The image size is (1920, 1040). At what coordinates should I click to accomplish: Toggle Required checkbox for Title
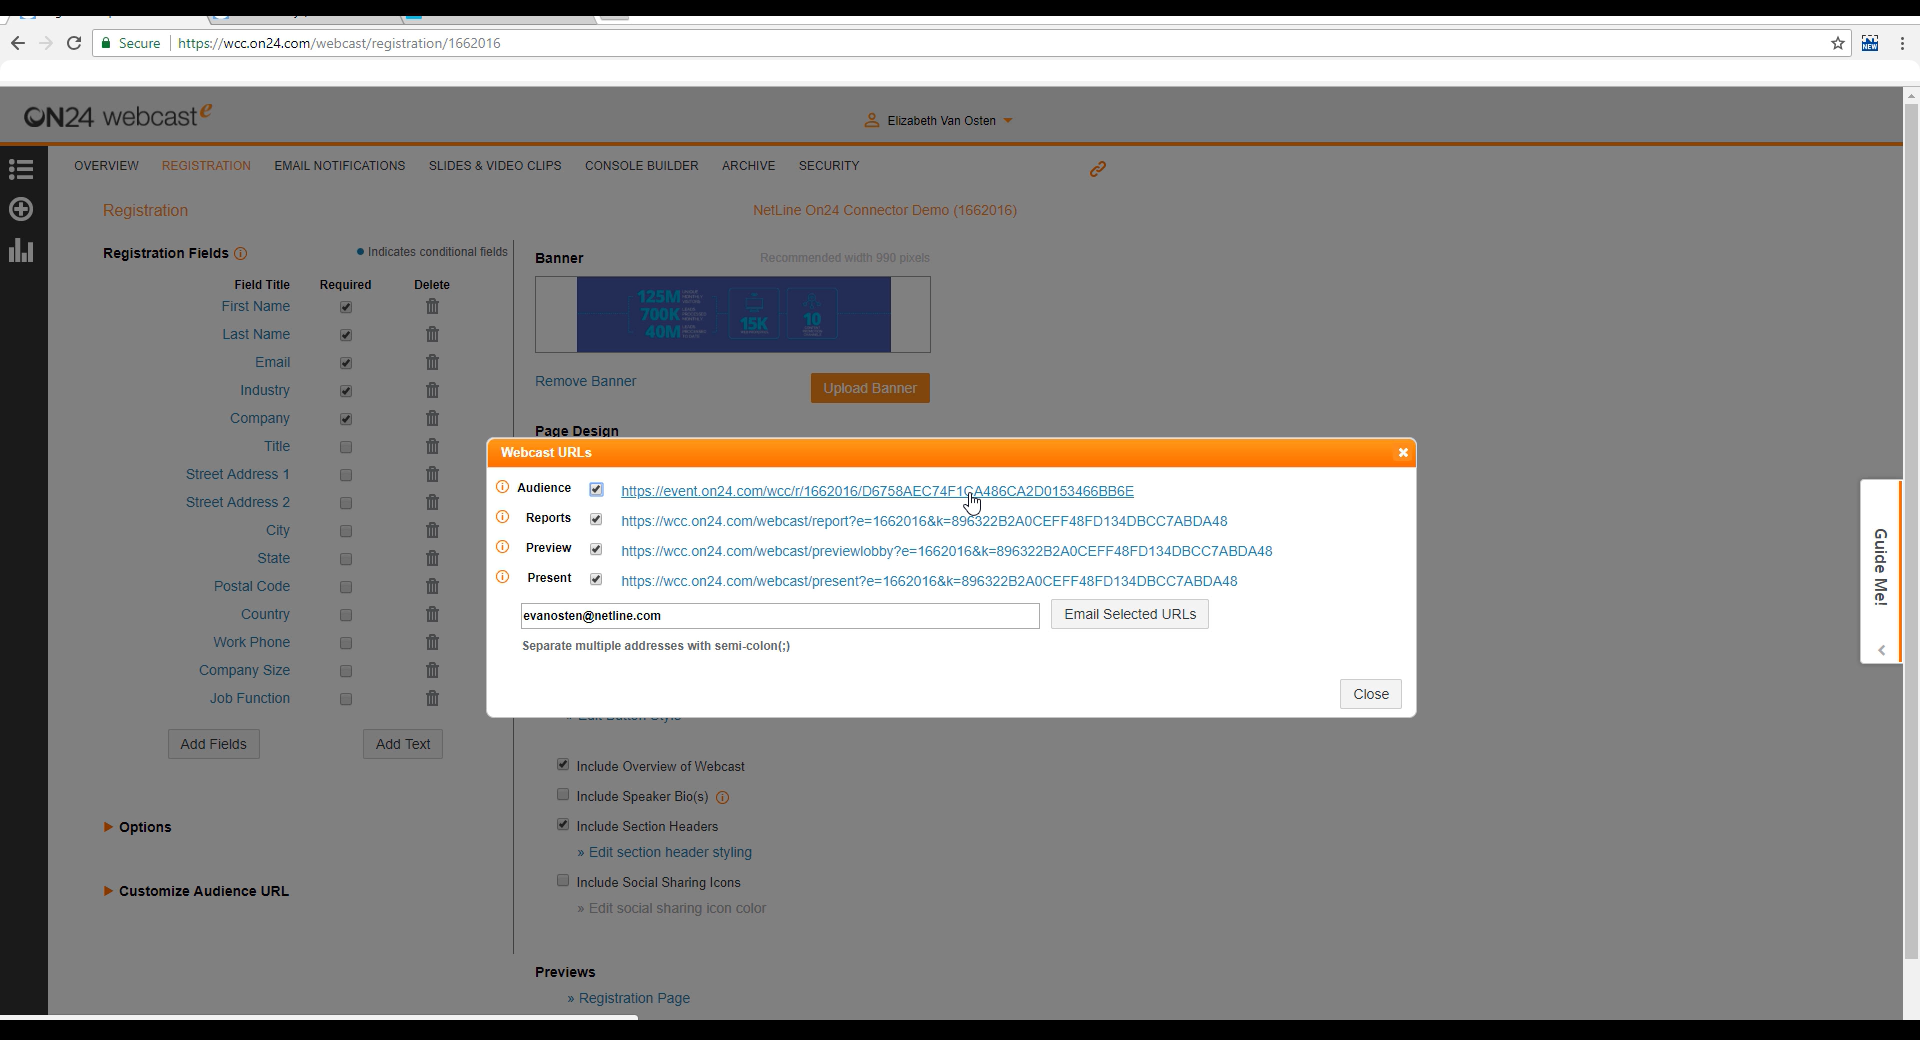346,447
